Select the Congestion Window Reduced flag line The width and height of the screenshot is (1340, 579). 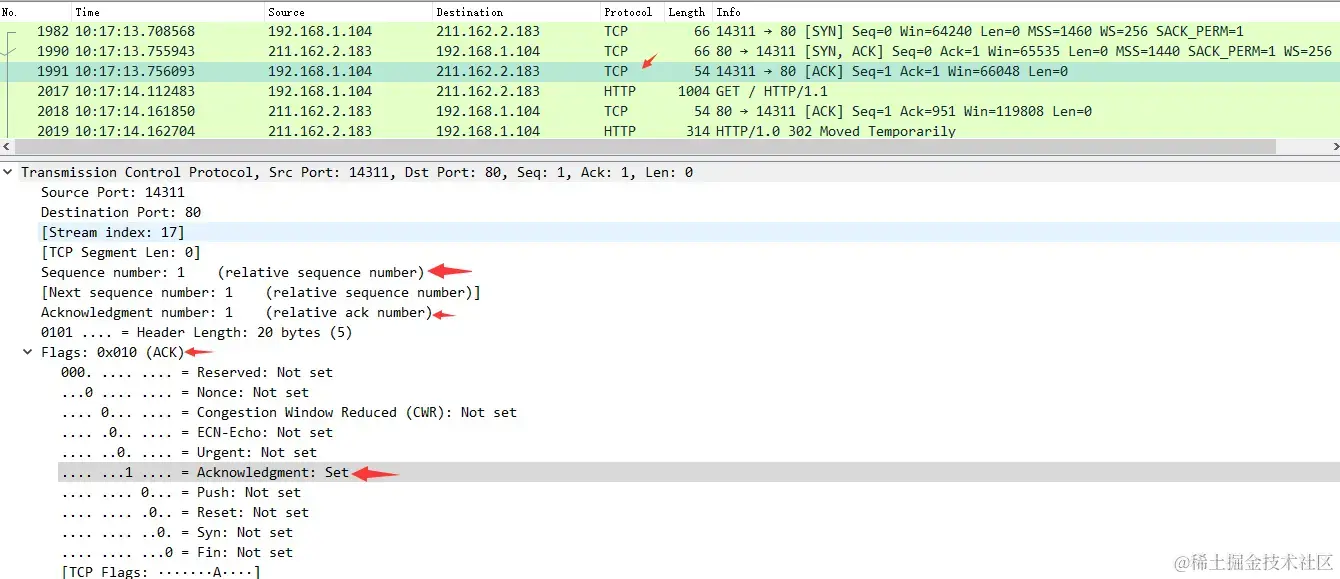[289, 412]
